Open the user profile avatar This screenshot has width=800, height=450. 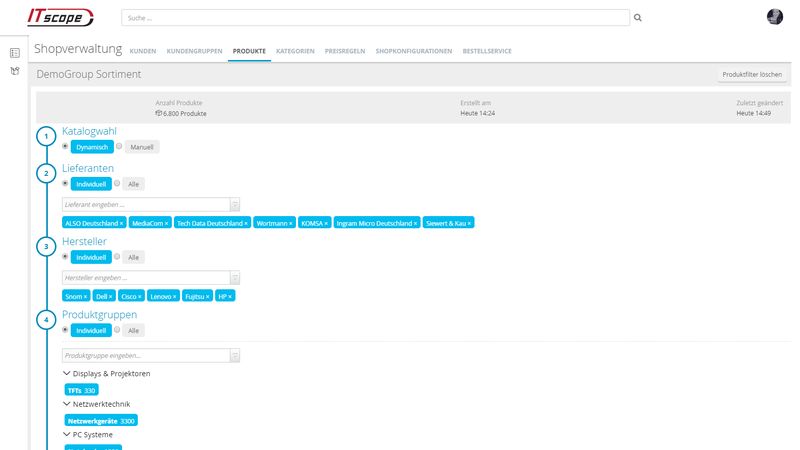(775, 17)
